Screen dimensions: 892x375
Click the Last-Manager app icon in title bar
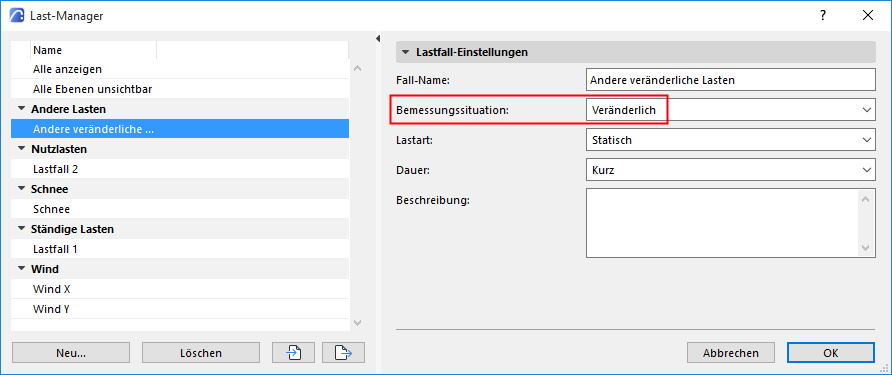[x=17, y=16]
